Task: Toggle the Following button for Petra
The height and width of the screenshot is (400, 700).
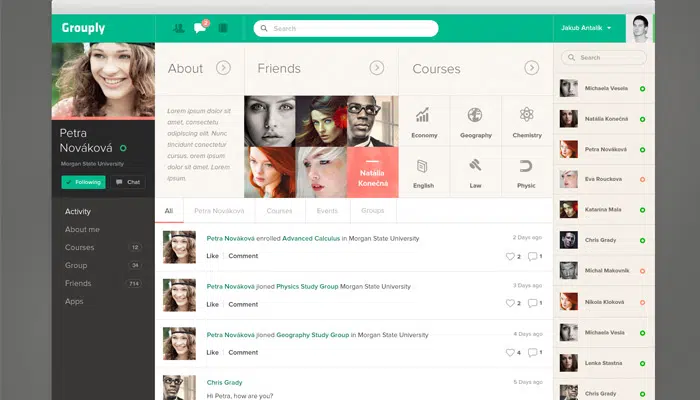Action: [x=83, y=182]
